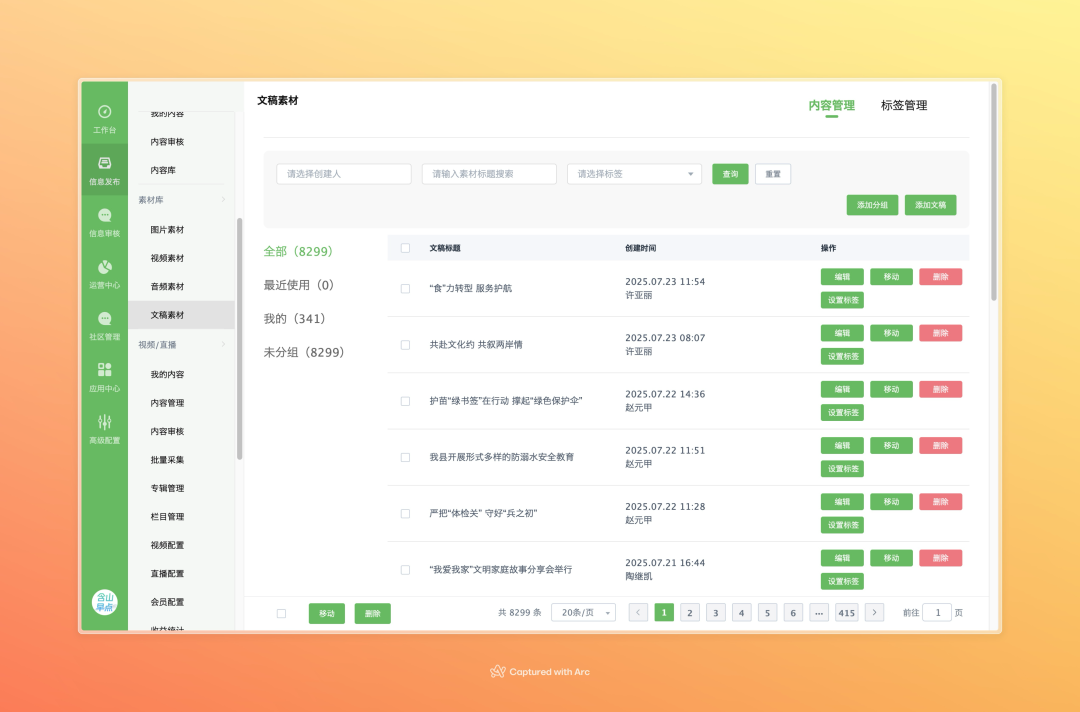Edit the "食"力转型 服务护航 article
Screen dimensions: 1080x712
842,277
